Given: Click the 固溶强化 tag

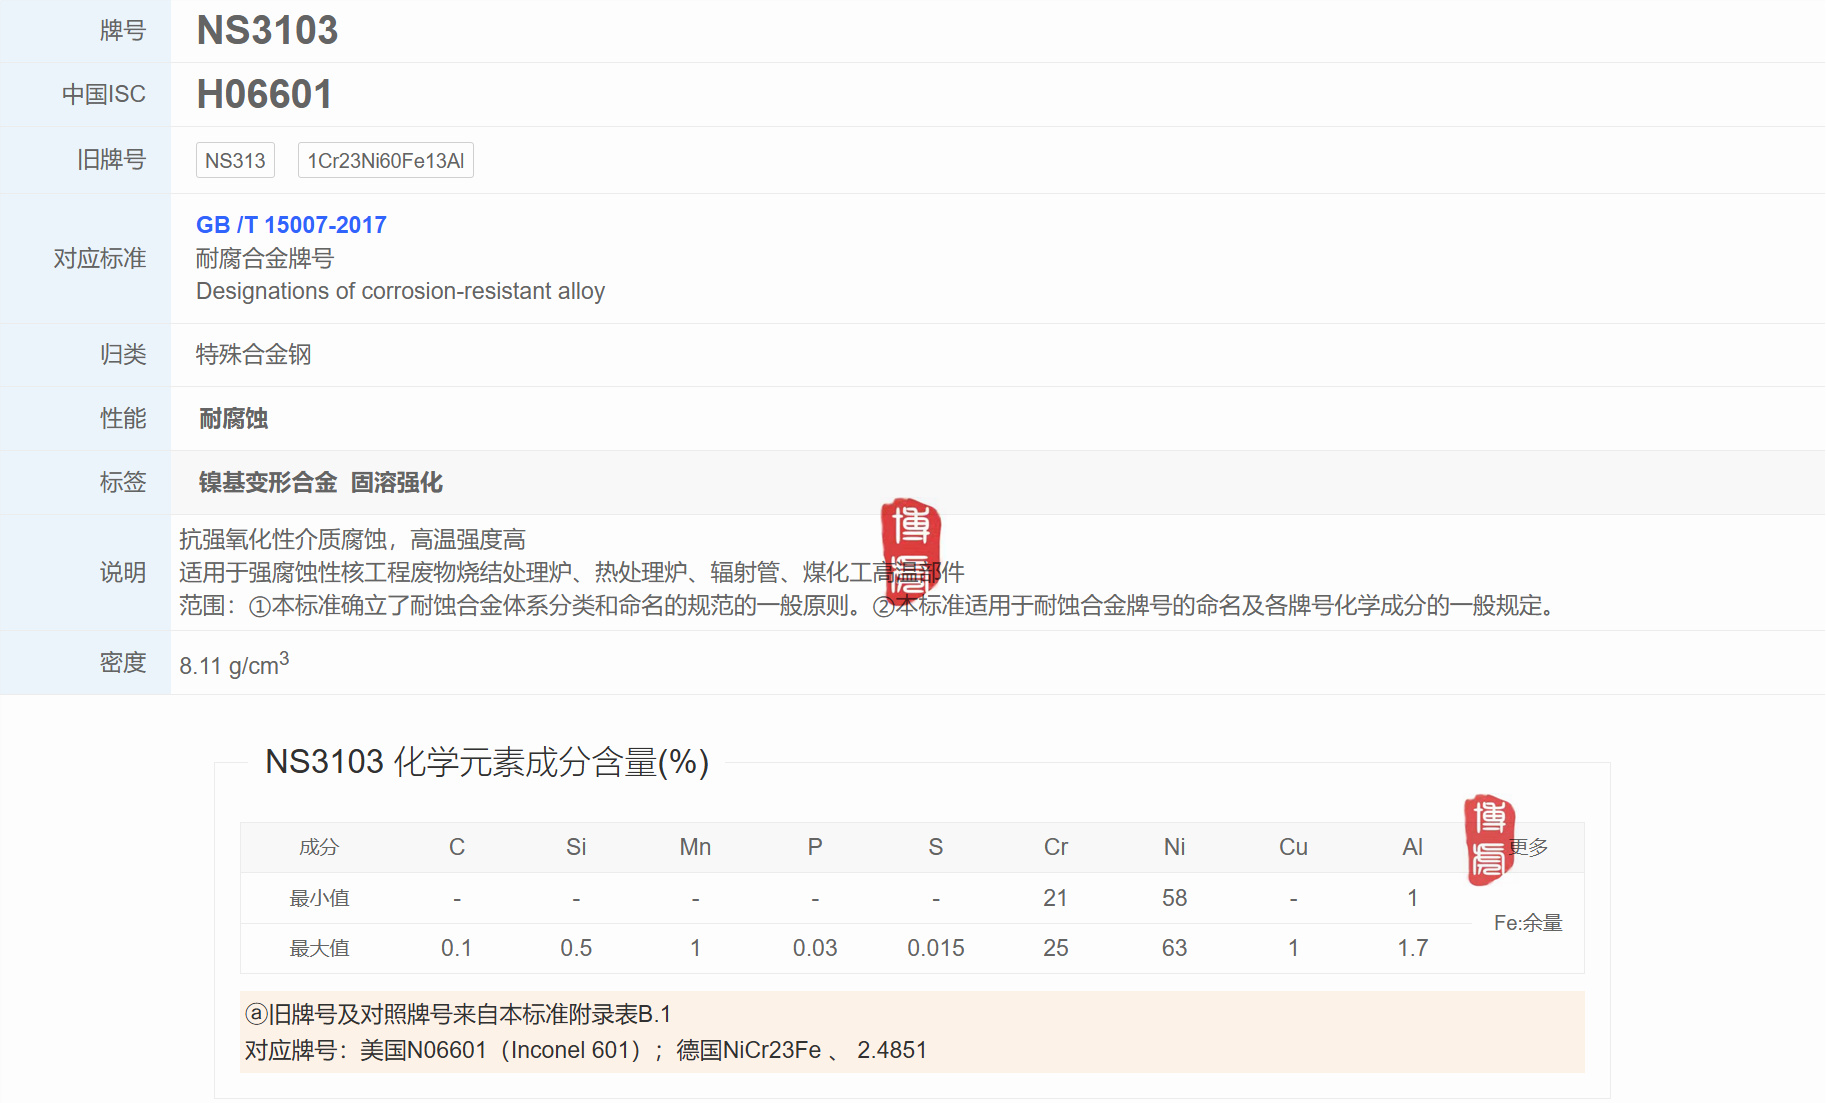Looking at the screenshot, I should point(396,483).
